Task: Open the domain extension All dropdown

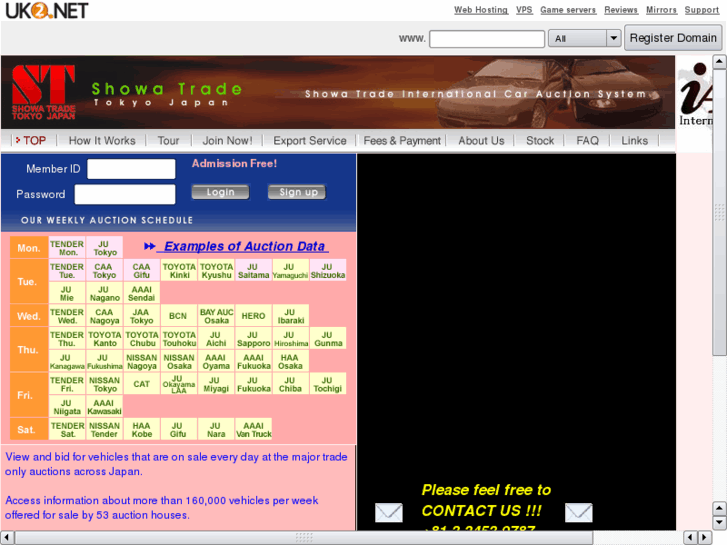Action: (x=584, y=38)
